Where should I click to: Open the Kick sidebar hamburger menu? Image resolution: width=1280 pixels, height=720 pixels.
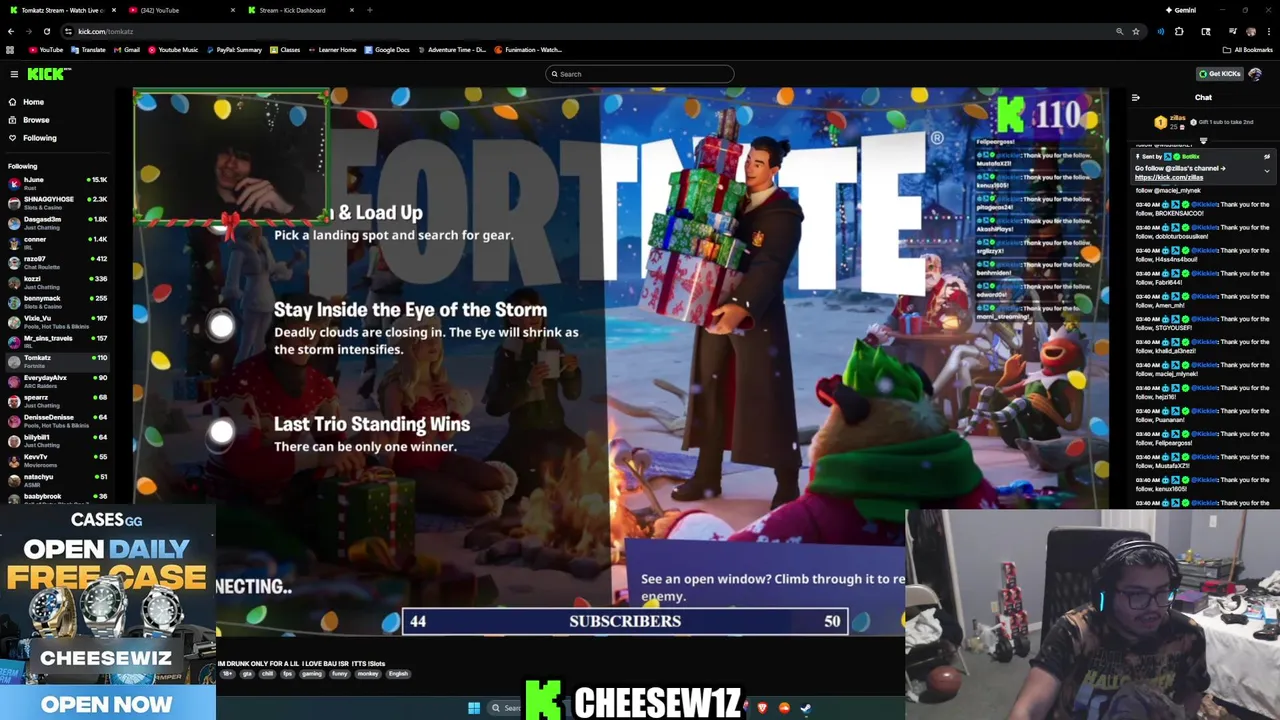tap(14, 74)
